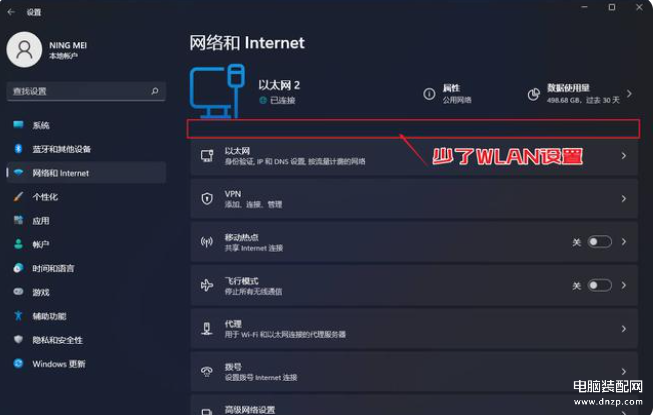Click the 属性 info icon
This screenshot has width=653, height=415.
point(429,94)
